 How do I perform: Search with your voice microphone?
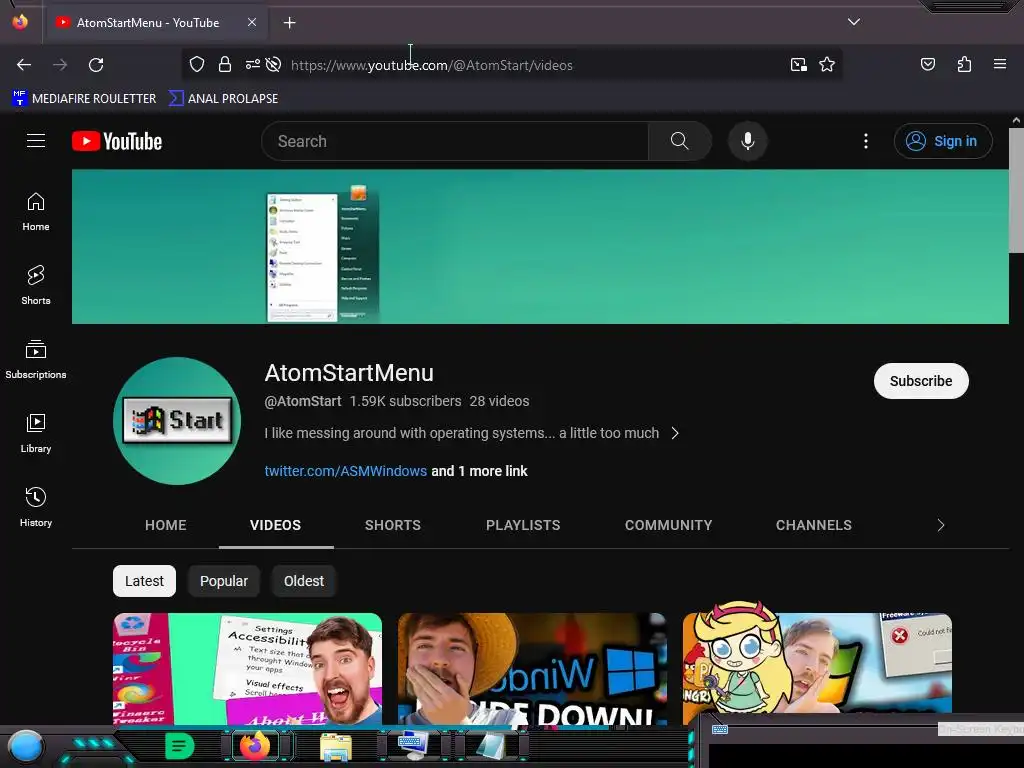click(x=748, y=141)
